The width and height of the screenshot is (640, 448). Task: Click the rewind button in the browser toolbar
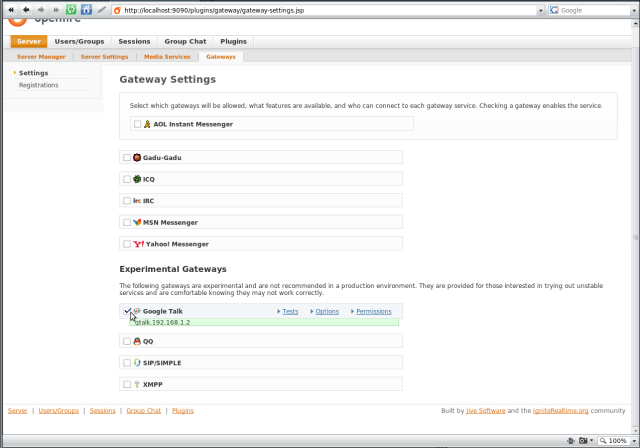coord(11,10)
